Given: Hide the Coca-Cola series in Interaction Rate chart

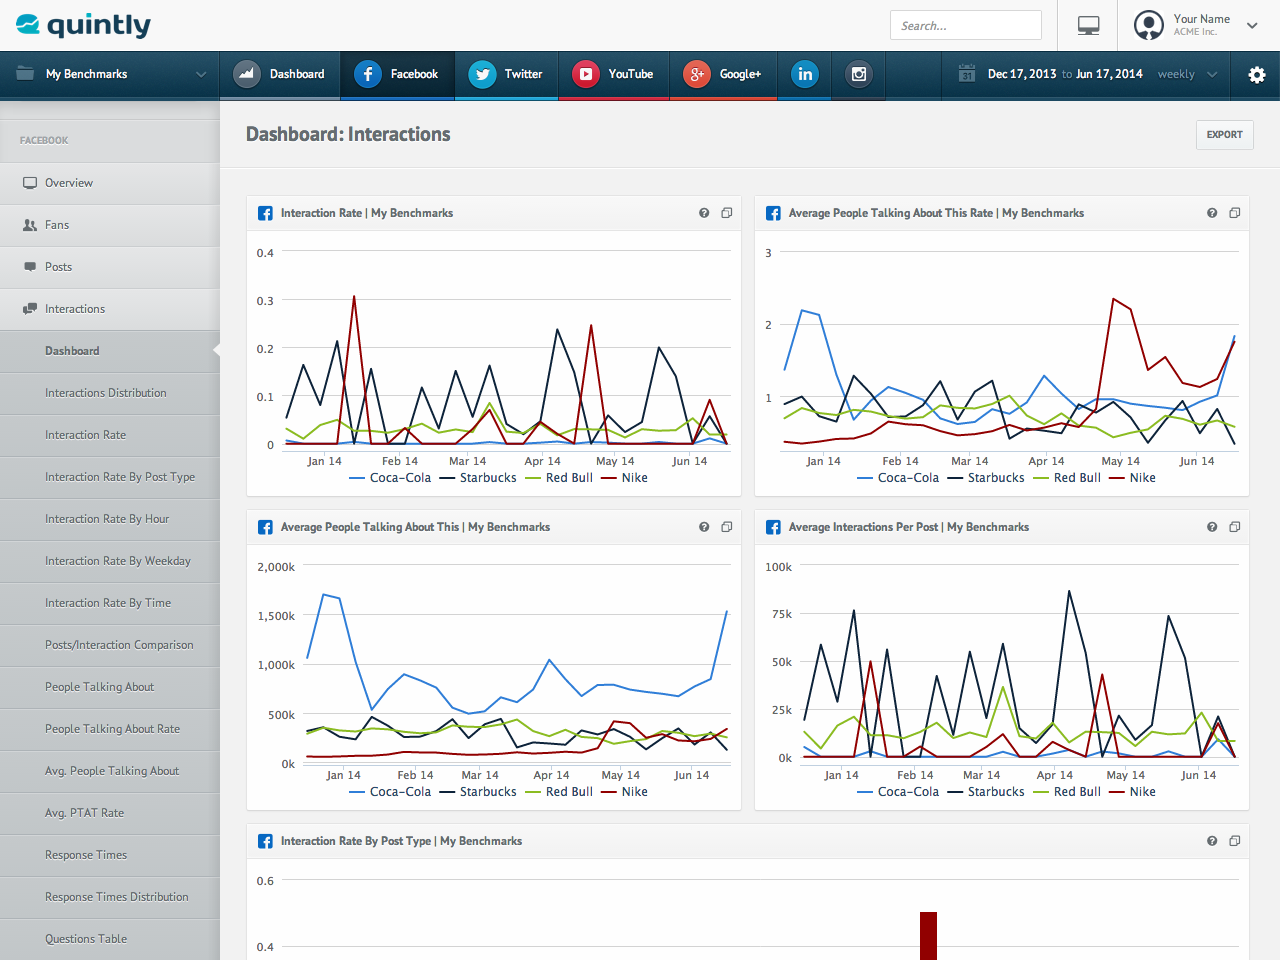Looking at the screenshot, I should [x=395, y=478].
